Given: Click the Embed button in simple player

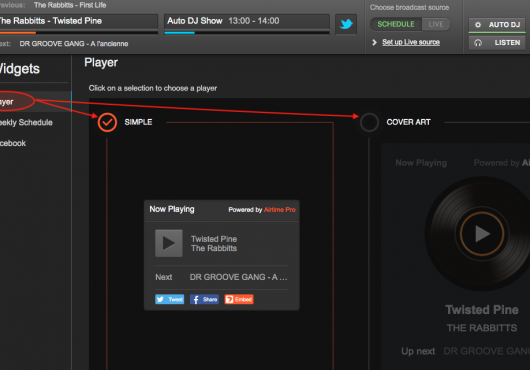Looking at the screenshot, I should 239,299.
